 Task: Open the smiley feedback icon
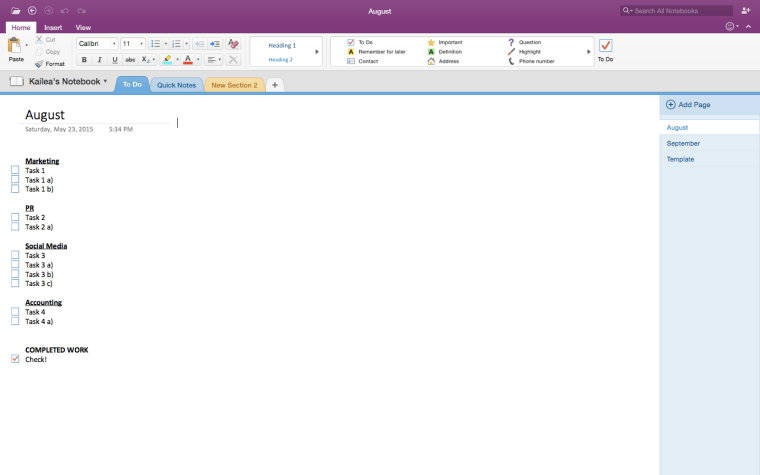click(729, 27)
